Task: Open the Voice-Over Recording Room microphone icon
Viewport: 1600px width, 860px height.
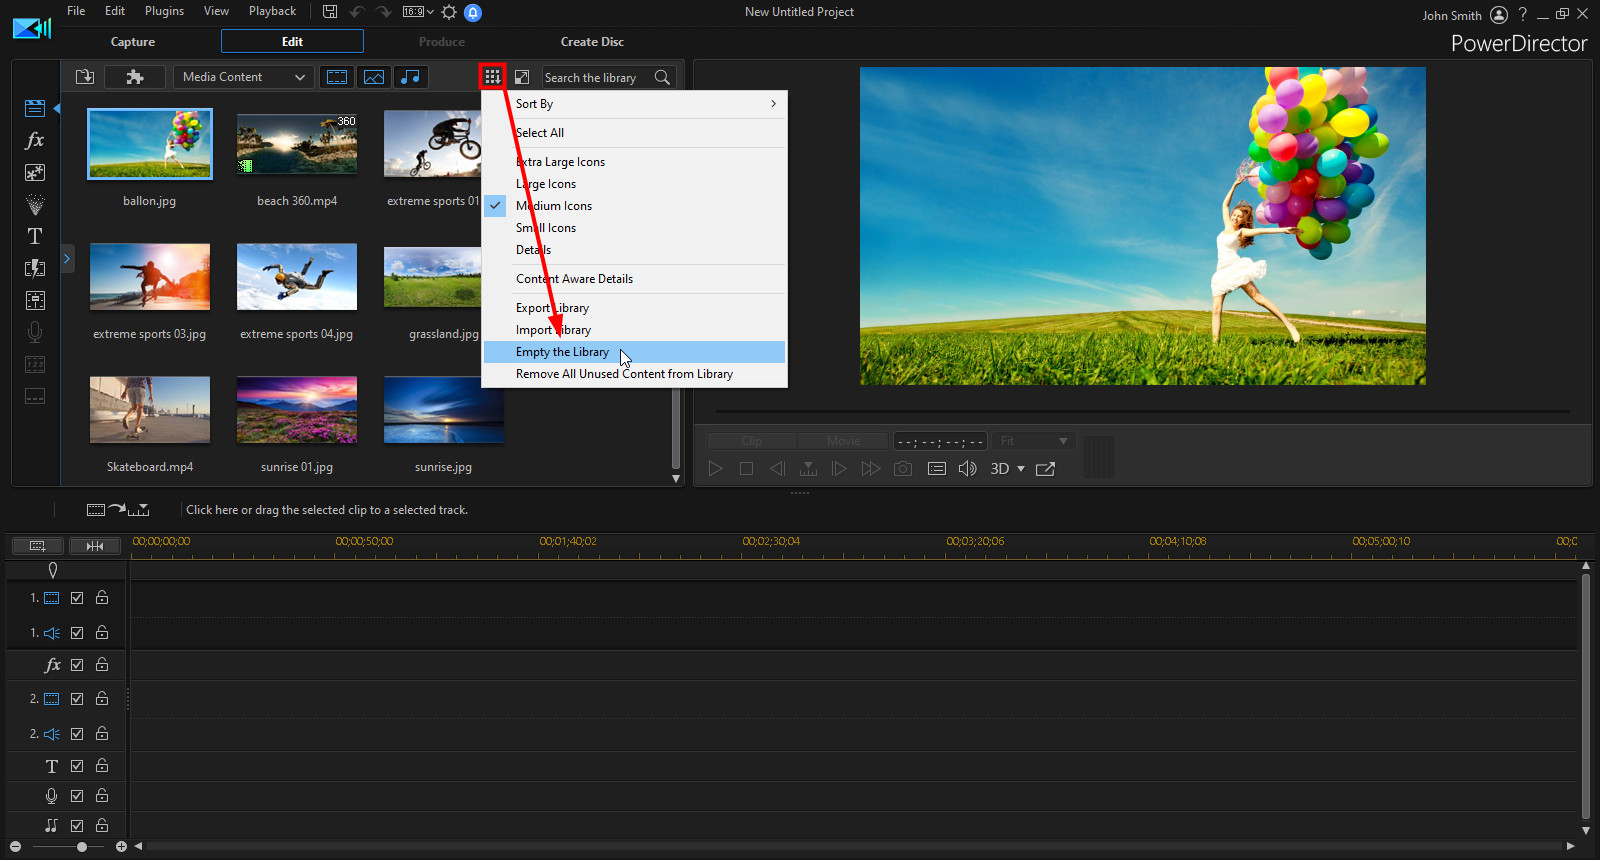Action: point(35,332)
